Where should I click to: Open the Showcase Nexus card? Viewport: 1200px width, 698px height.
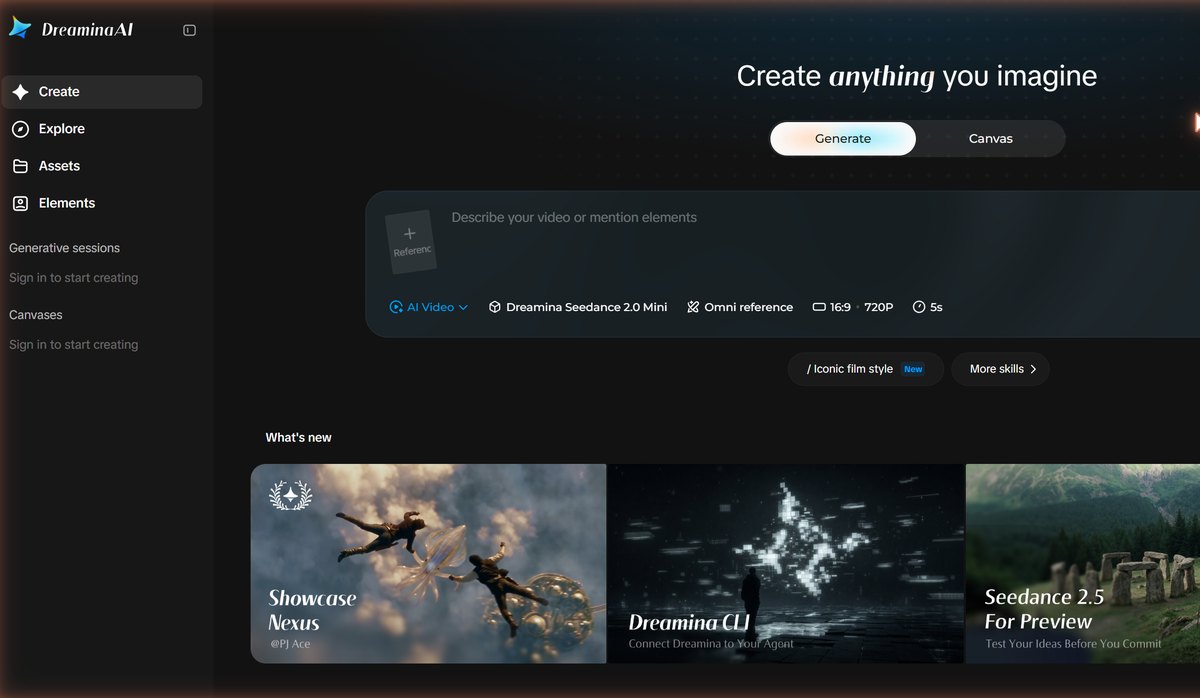tap(428, 563)
